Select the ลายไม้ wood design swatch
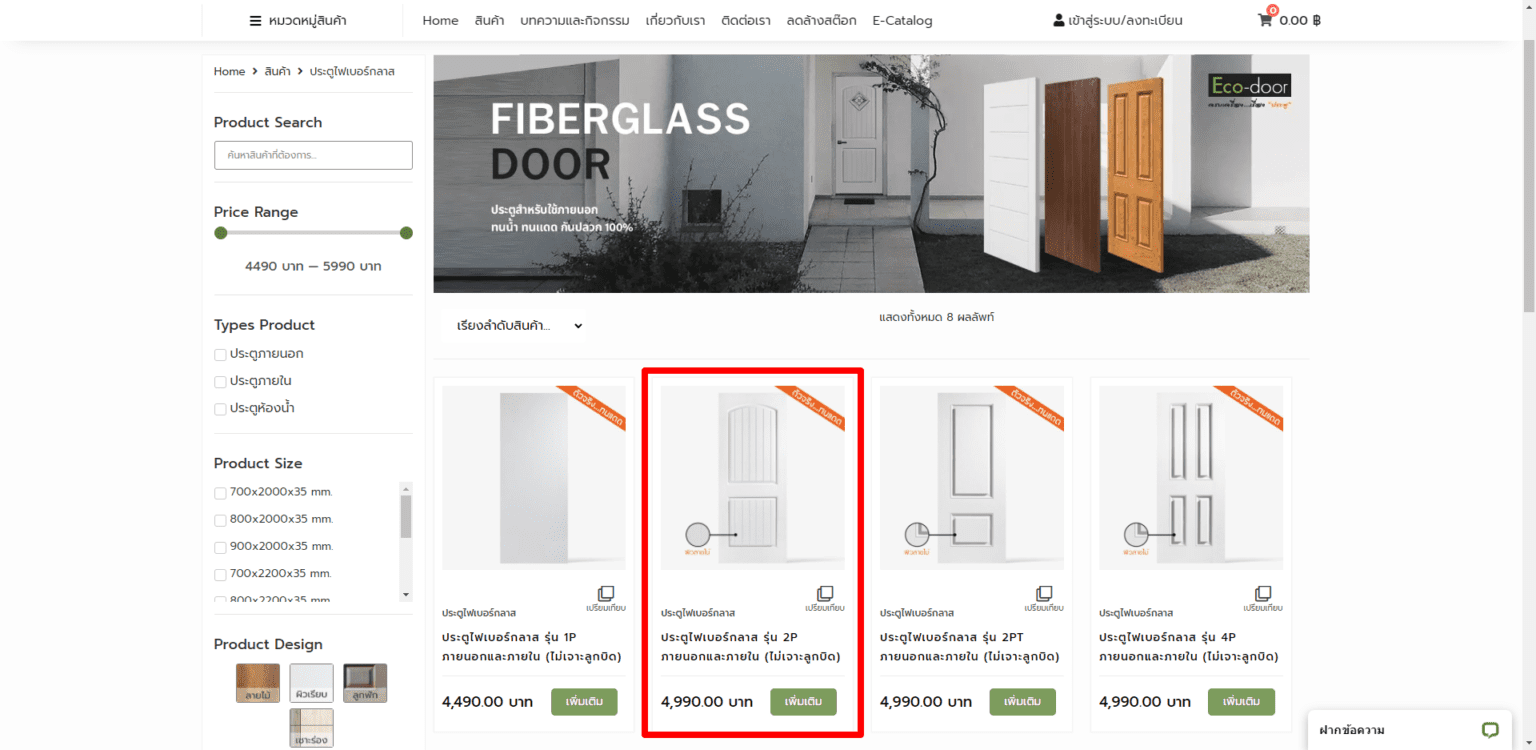The image size is (1536, 750). tap(258, 683)
